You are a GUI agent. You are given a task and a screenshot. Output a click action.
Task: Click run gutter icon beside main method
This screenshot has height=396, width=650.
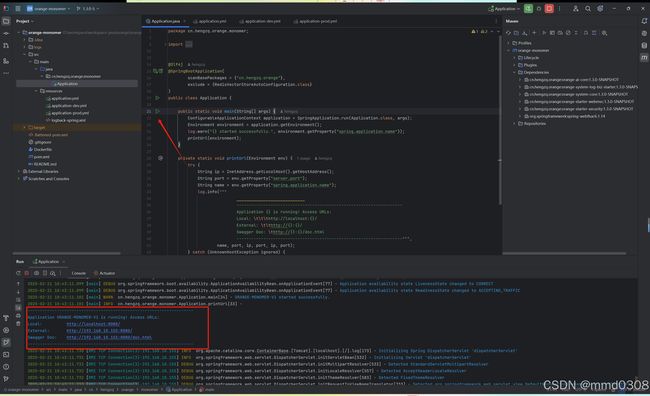[x=158, y=111]
